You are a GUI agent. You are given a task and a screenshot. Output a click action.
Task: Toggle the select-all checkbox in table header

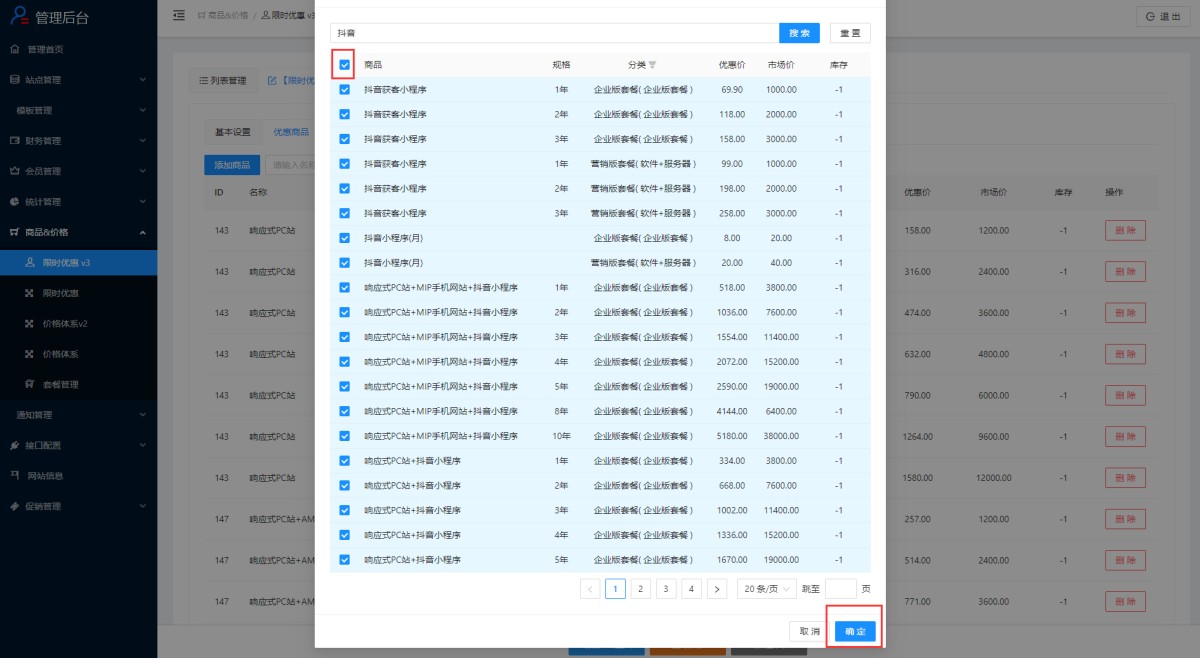tap(344, 65)
